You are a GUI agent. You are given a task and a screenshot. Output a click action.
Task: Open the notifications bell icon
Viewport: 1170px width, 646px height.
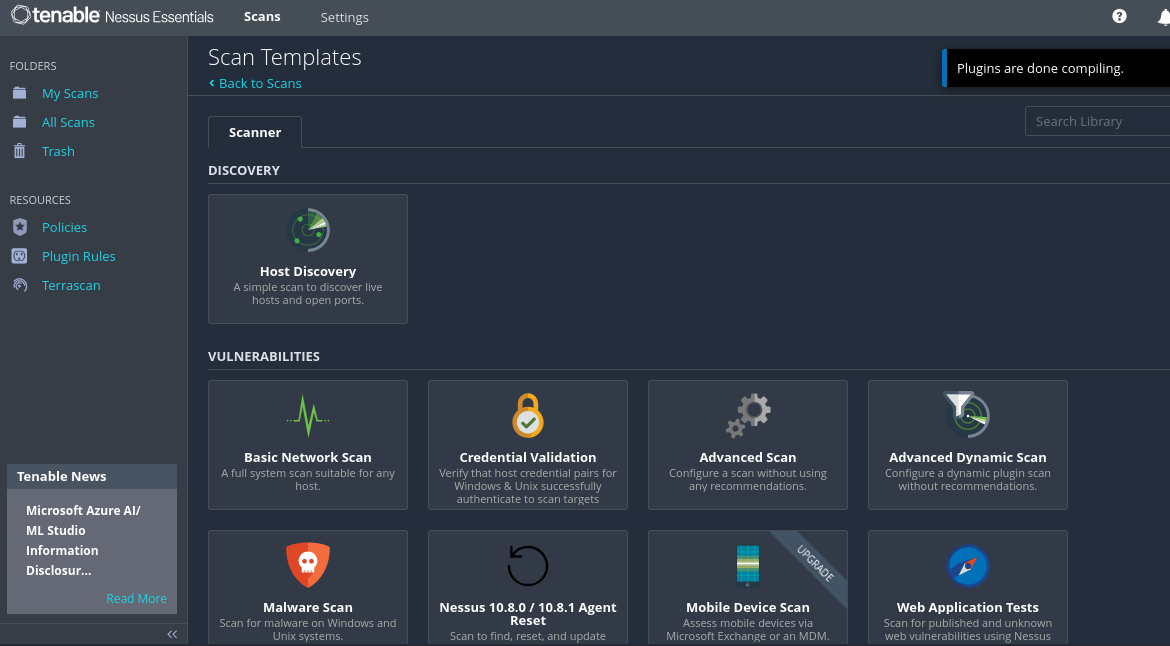pos(1163,17)
